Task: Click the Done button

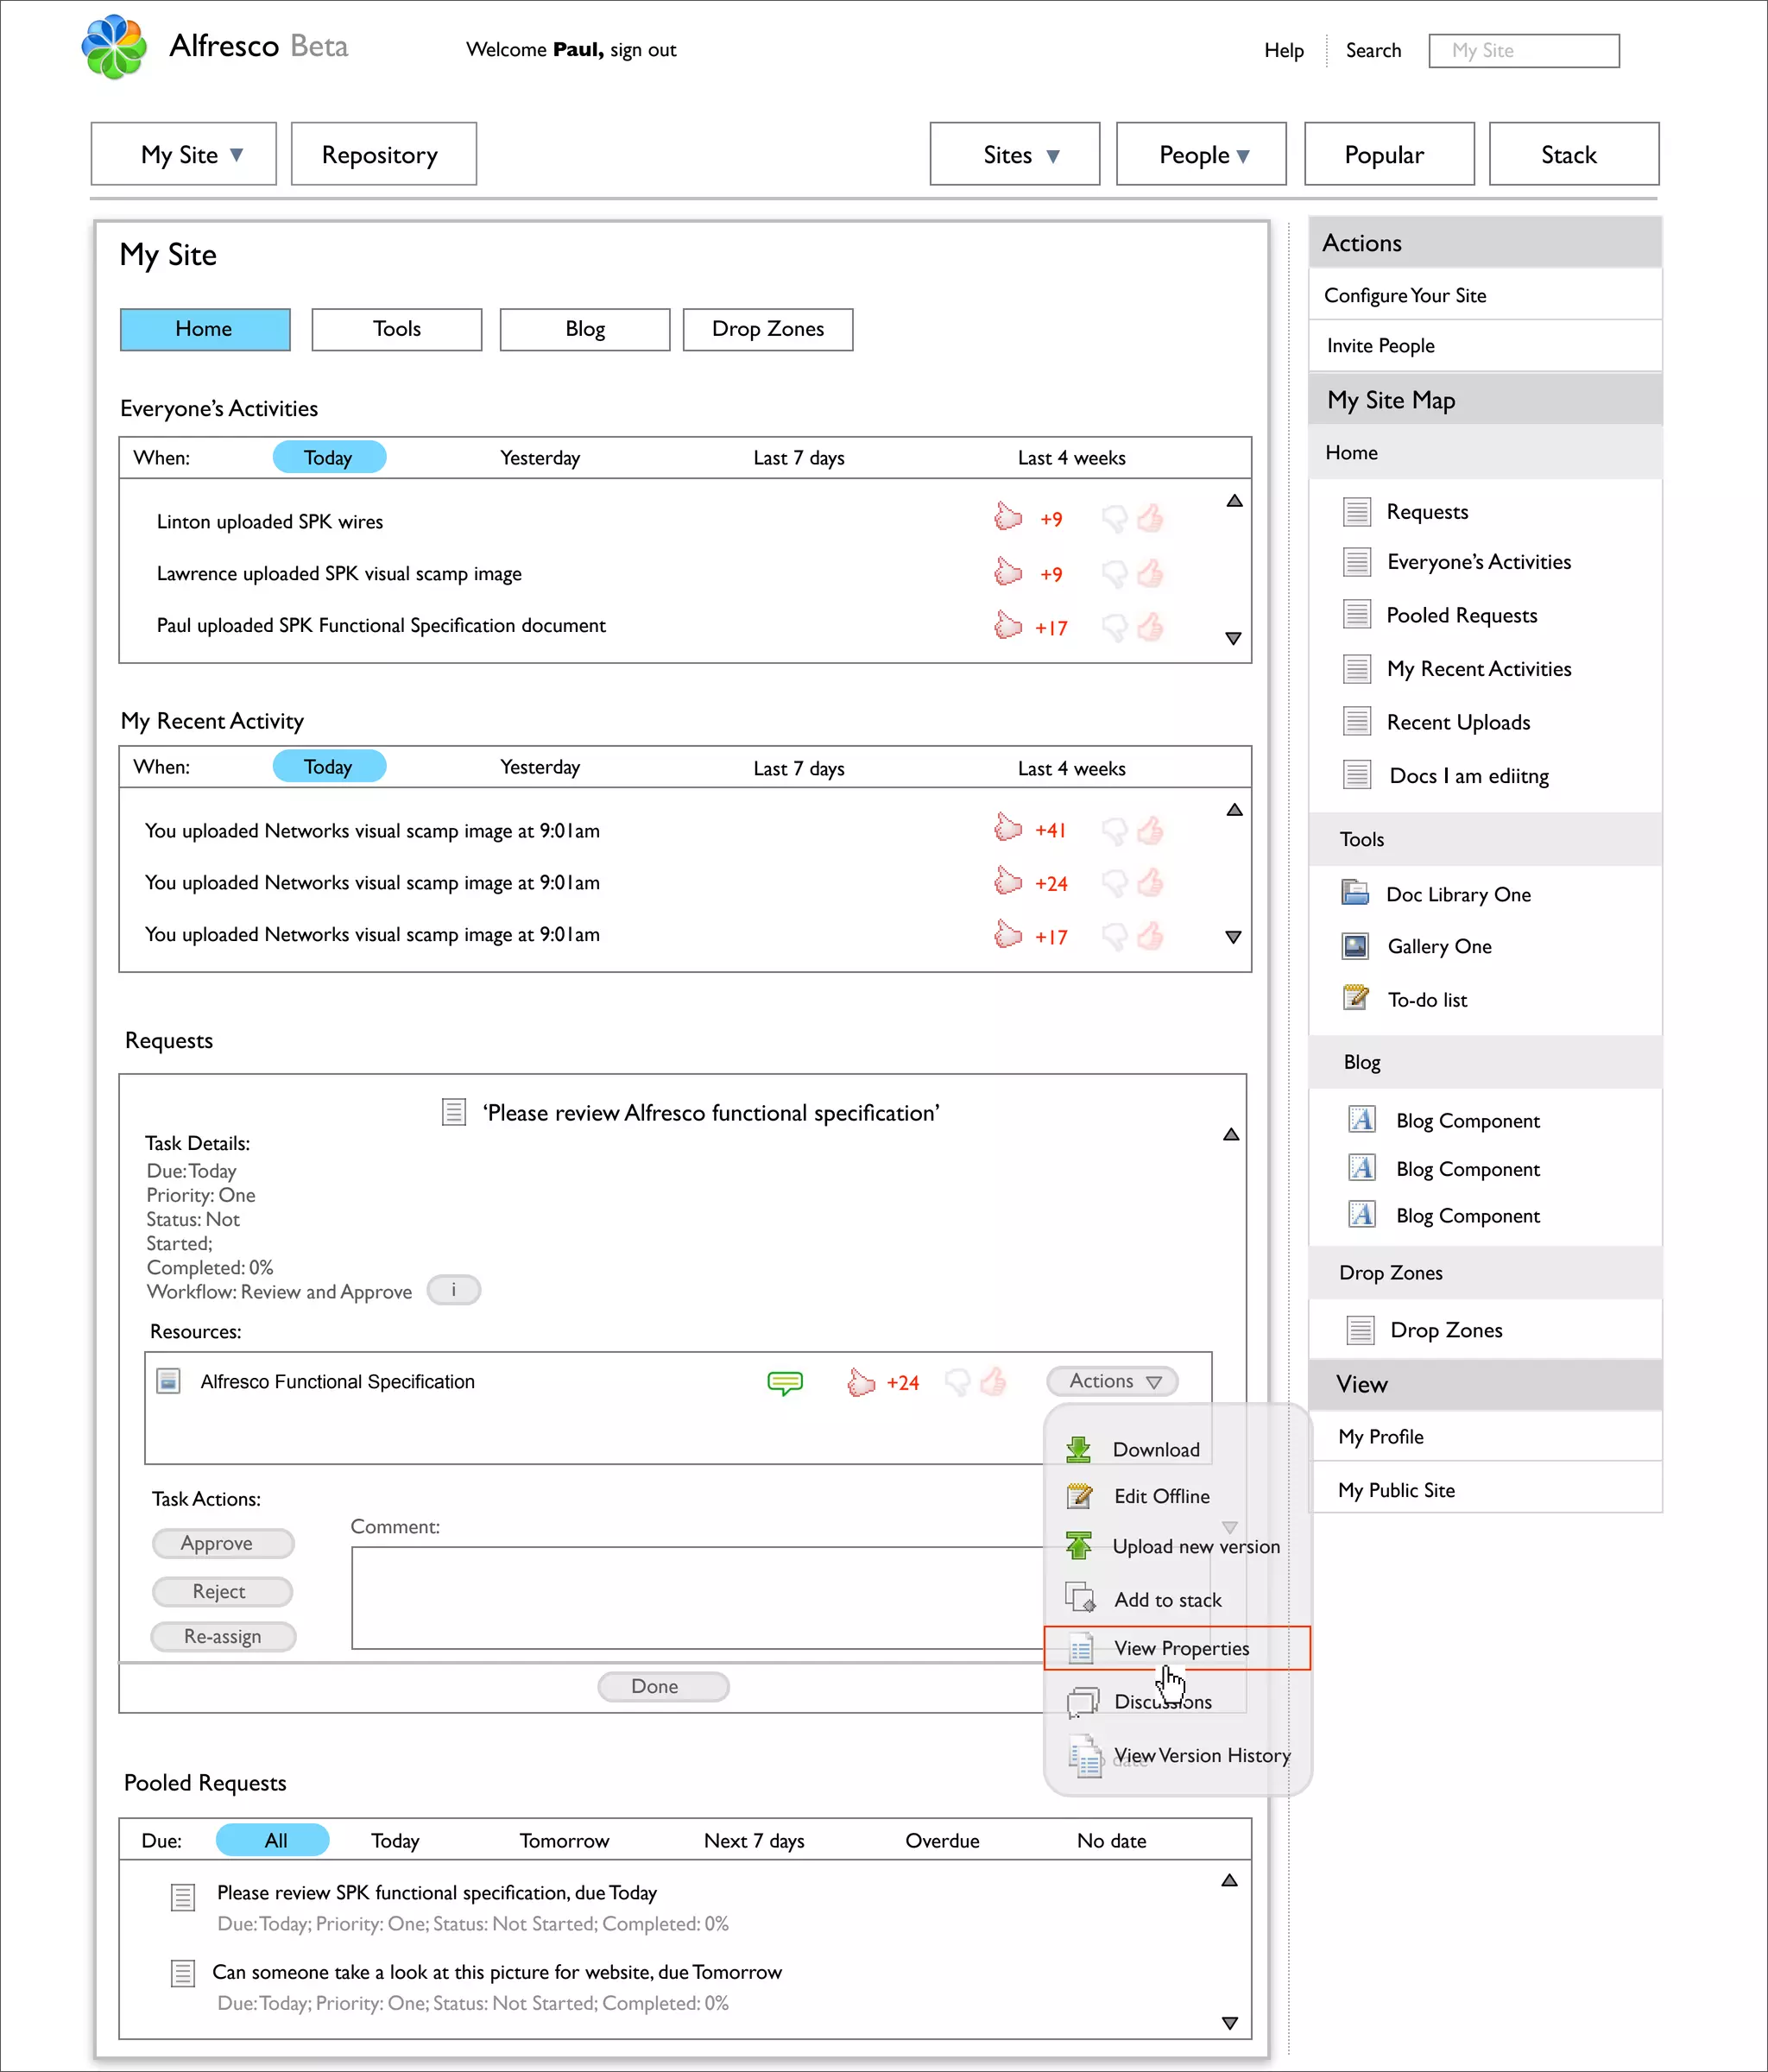Action: click(663, 1686)
